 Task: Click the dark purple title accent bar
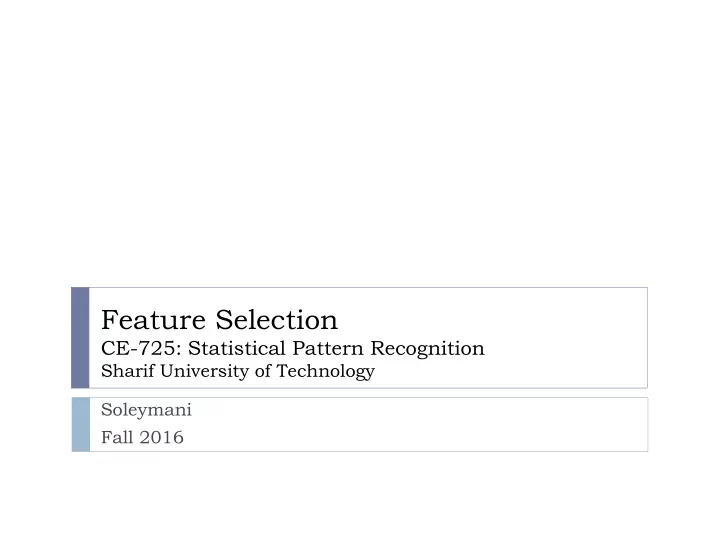tap(80, 338)
